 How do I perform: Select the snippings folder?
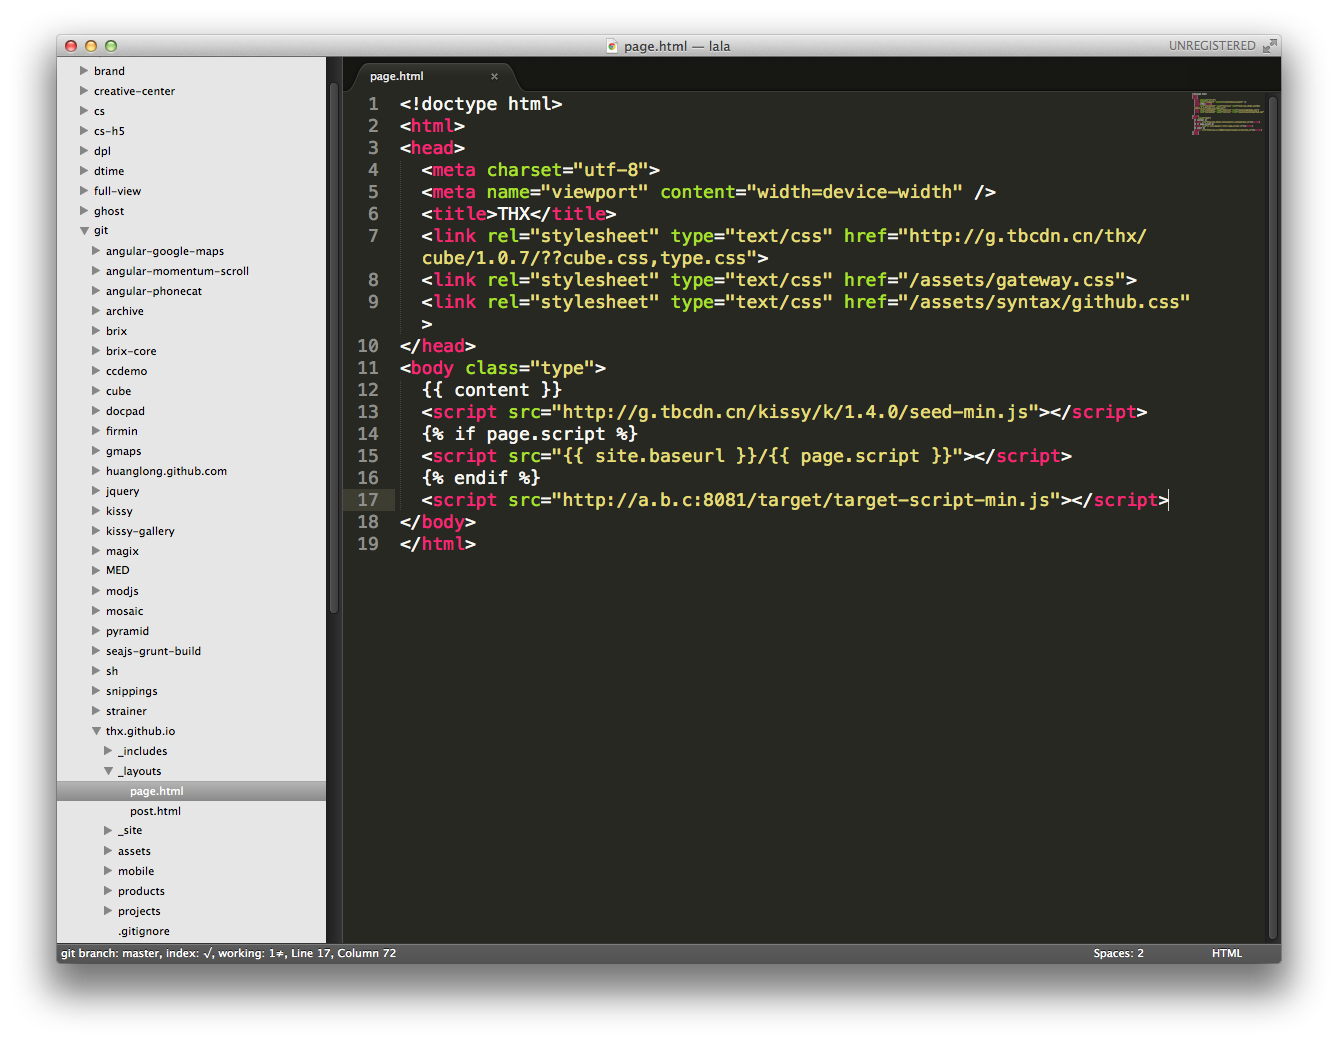point(132,691)
